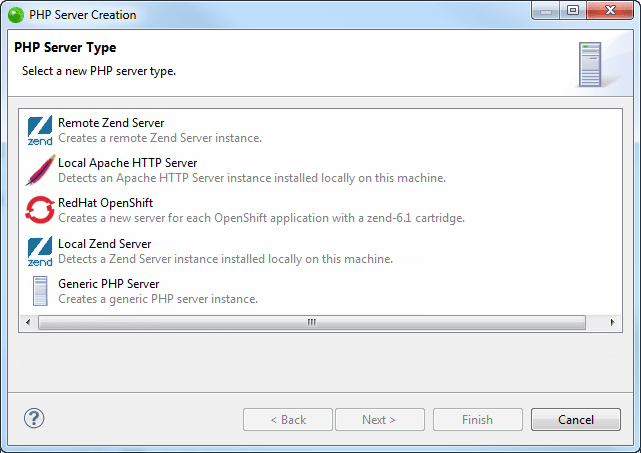Click the horizontal scrollbar right arrow
The height and width of the screenshot is (453, 641).
(x=612, y=322)
